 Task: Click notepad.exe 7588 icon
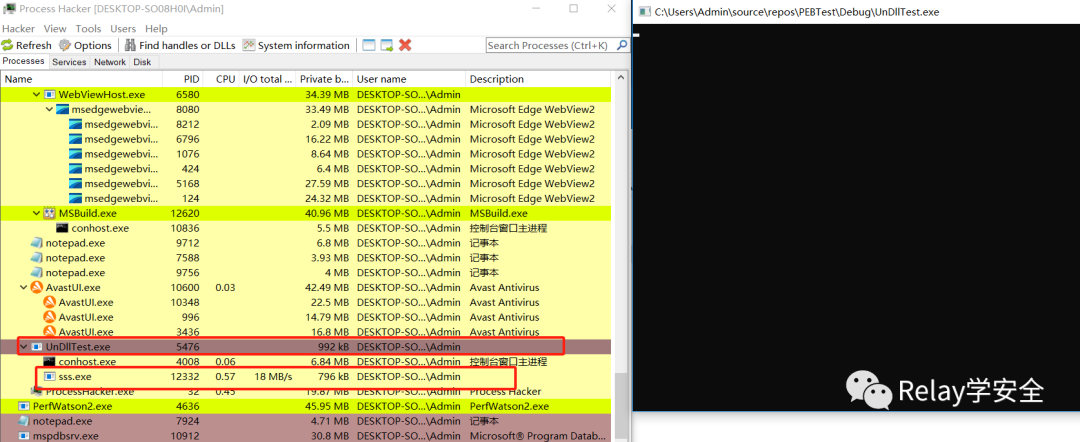click(x=37, y=258)
